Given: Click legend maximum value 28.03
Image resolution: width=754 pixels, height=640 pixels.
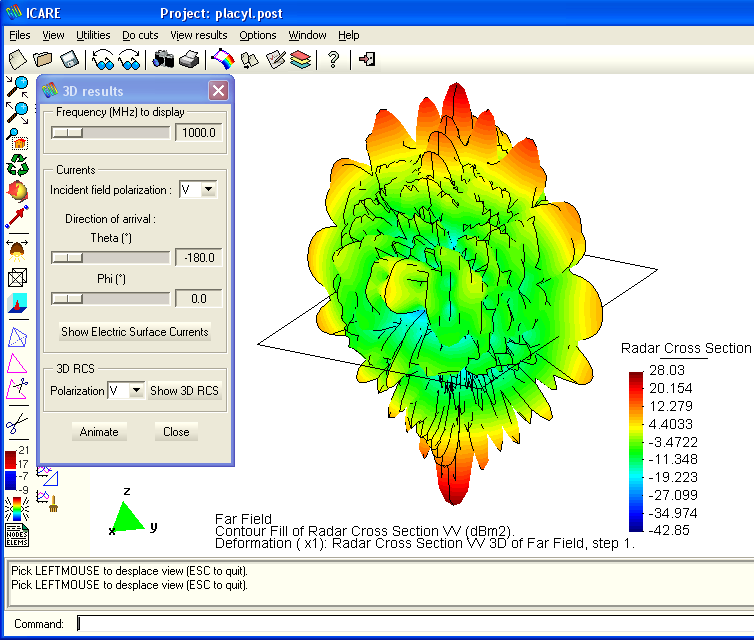Looking at the screenshot, I should [x=666, y=370].
